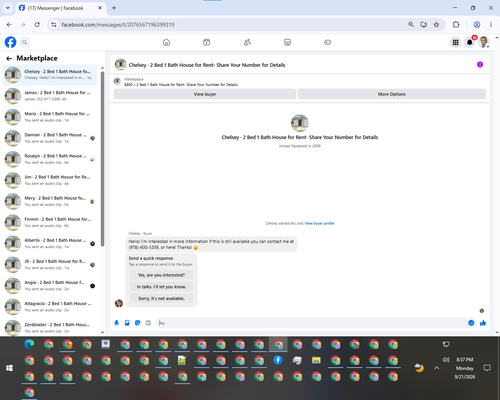Screen dimensions: 500x400
Task: Open the account profile picture menu
Action: tap(484, 42)
